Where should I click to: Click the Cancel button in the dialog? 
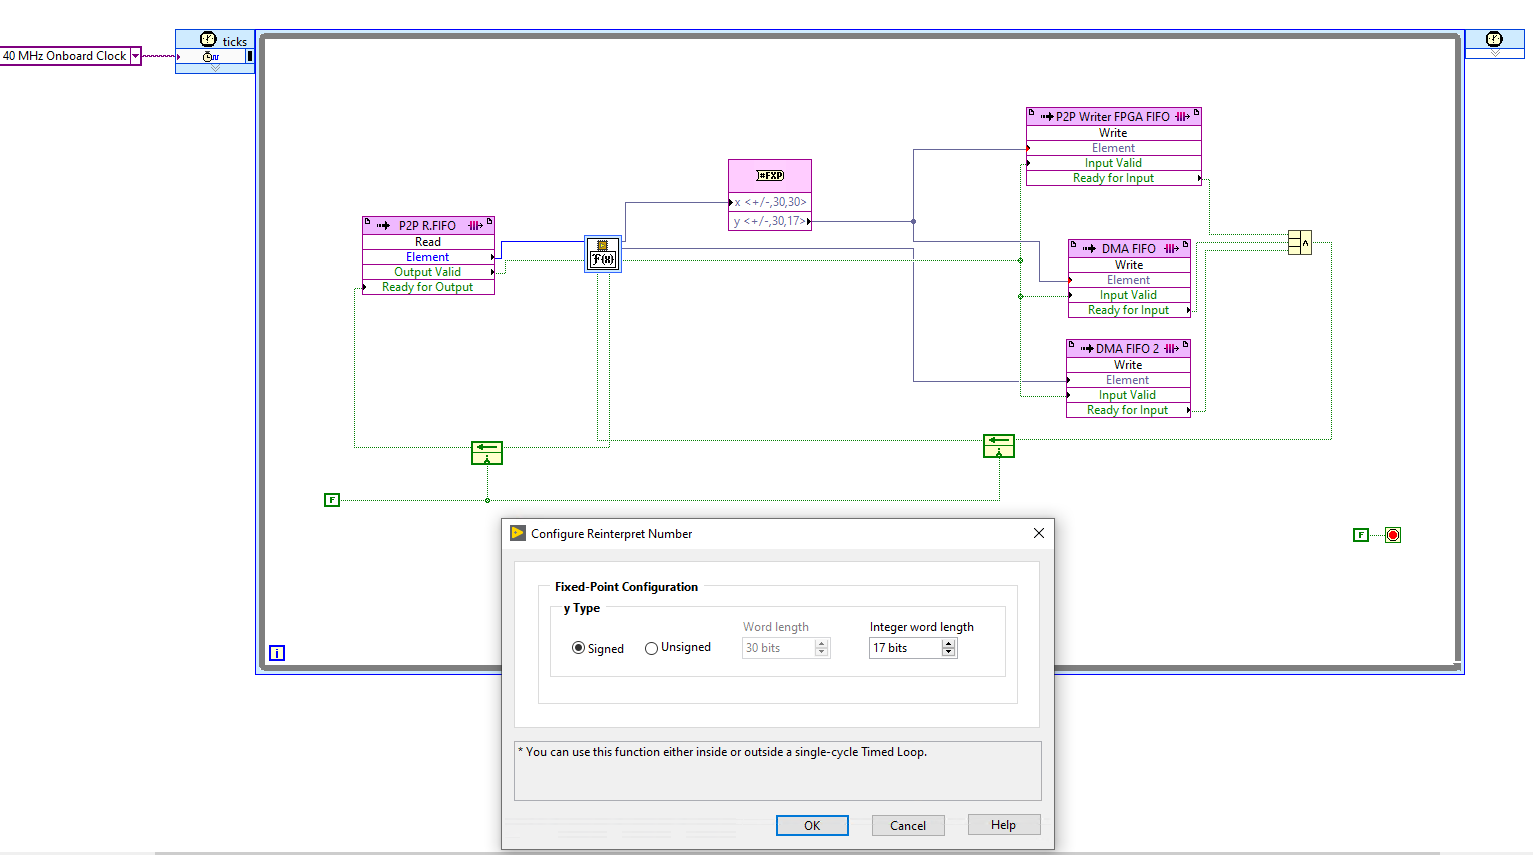tap(907, 824)
